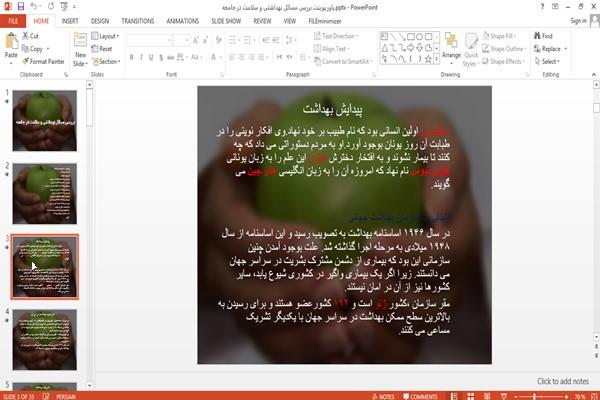Click the NOTES button in status bar
This screenshot has height=400, width=600.
(383, 396)
